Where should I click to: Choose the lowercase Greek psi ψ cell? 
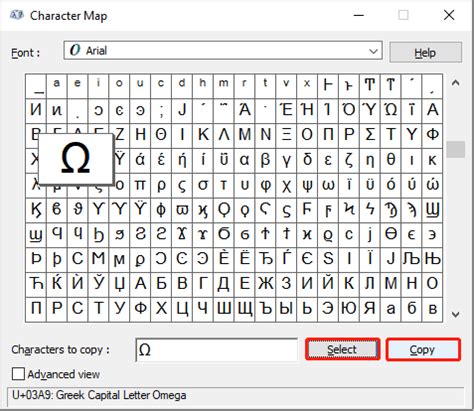[x=307, y=185]
